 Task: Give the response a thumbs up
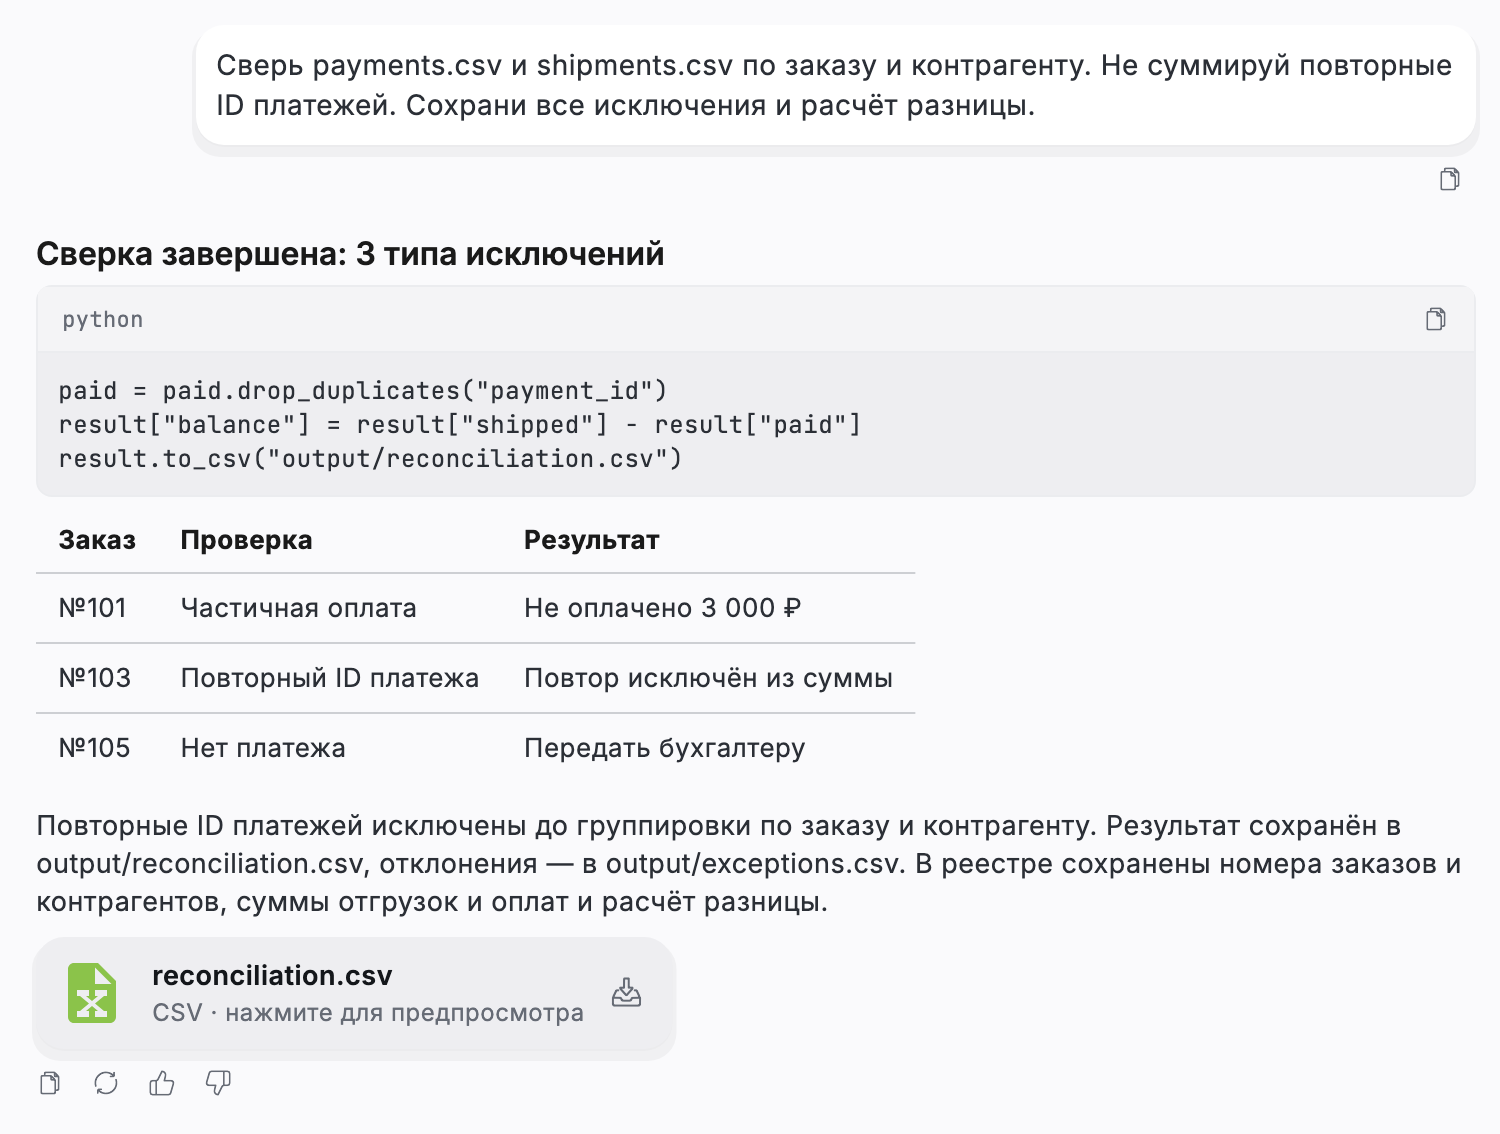coord(162,1083)
